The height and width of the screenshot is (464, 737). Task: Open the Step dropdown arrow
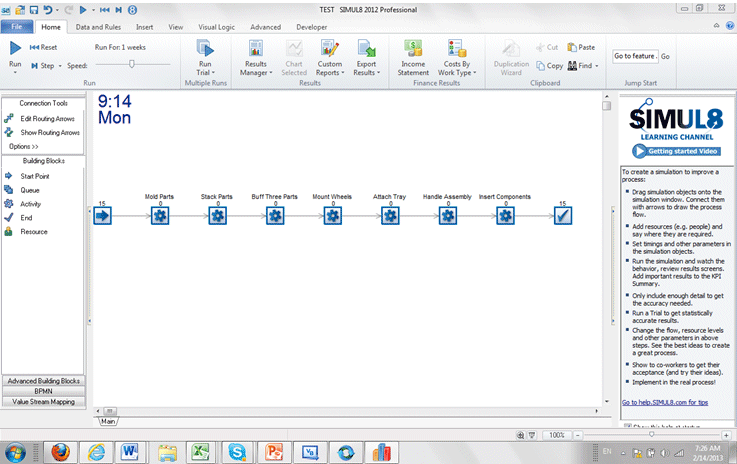click(60, 66)
